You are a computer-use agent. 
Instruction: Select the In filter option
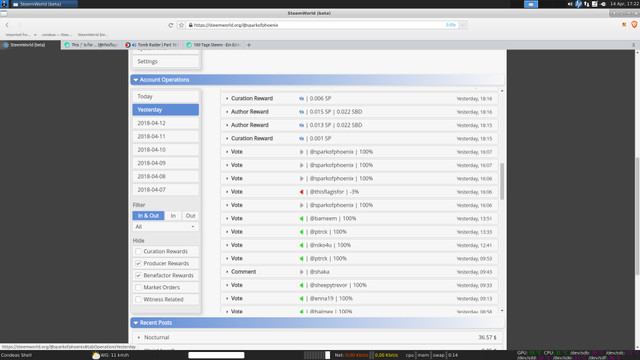173,216
